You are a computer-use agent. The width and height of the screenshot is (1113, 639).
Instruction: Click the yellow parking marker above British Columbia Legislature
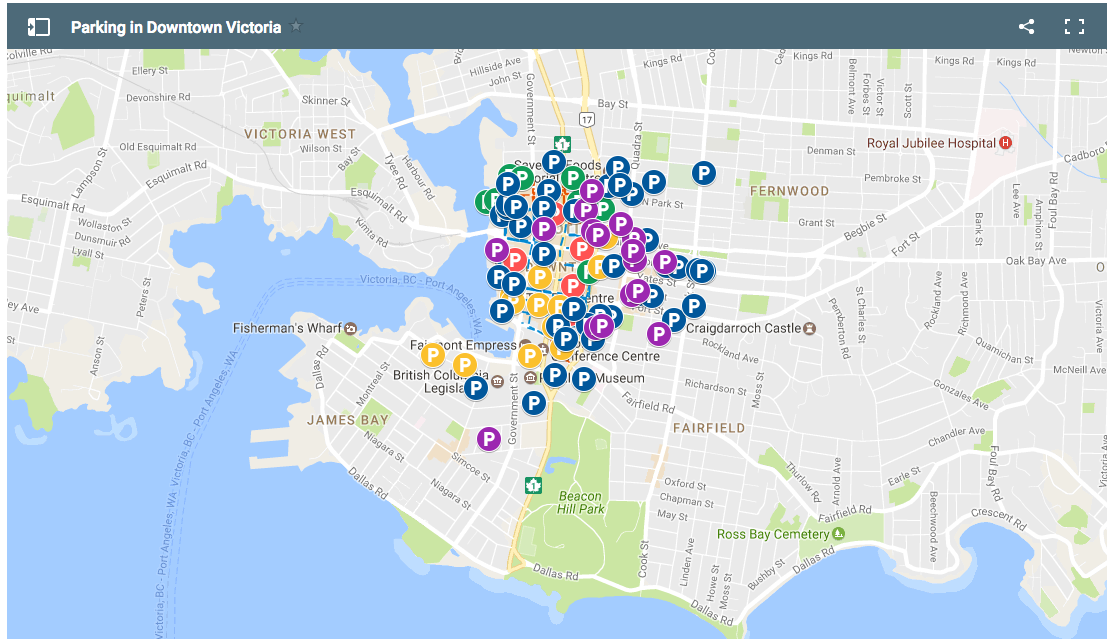(x=464, y=365)
